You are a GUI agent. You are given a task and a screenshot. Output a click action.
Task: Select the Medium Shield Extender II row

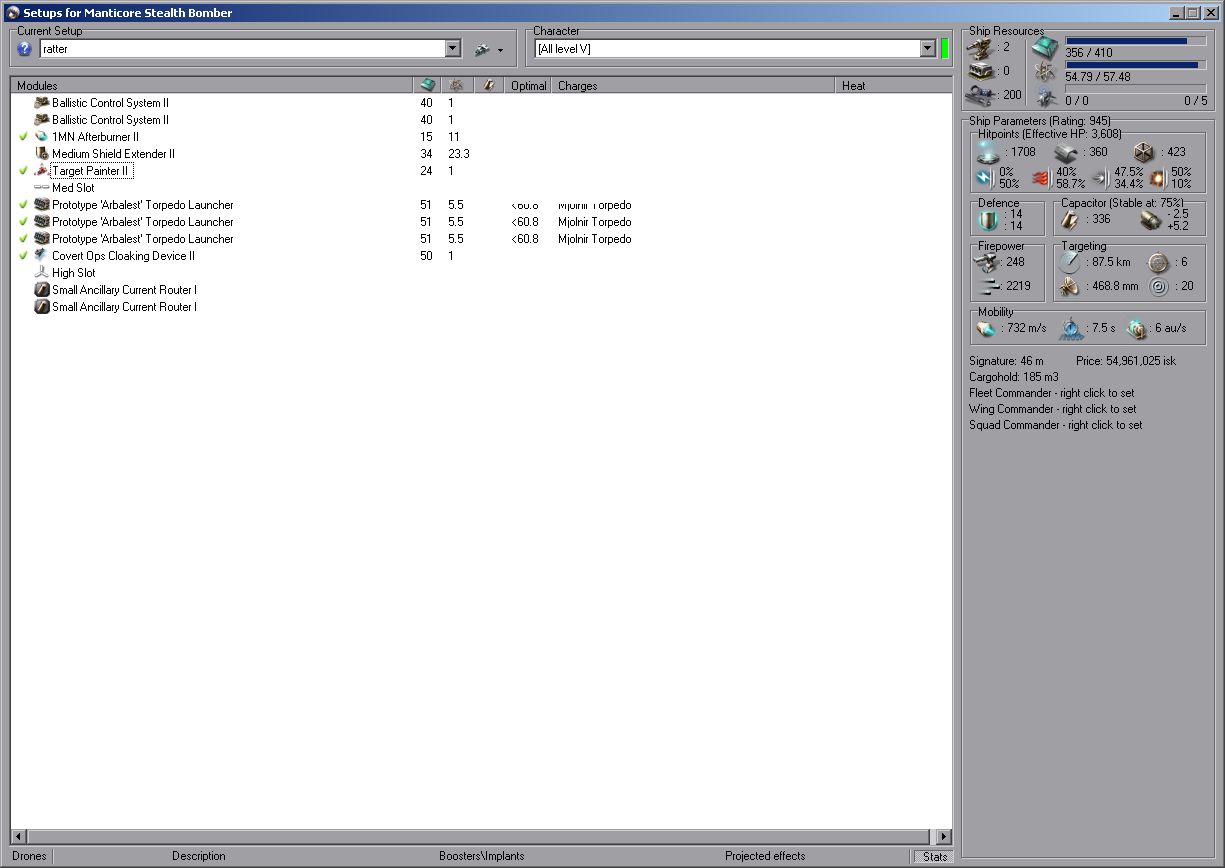(480, 154)
